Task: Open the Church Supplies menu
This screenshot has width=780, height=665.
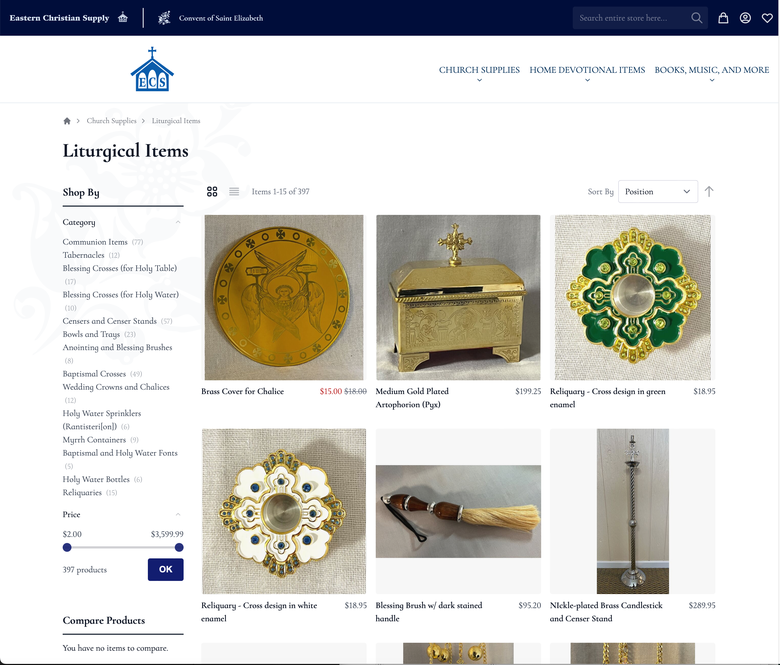Action: pos(479,70)
